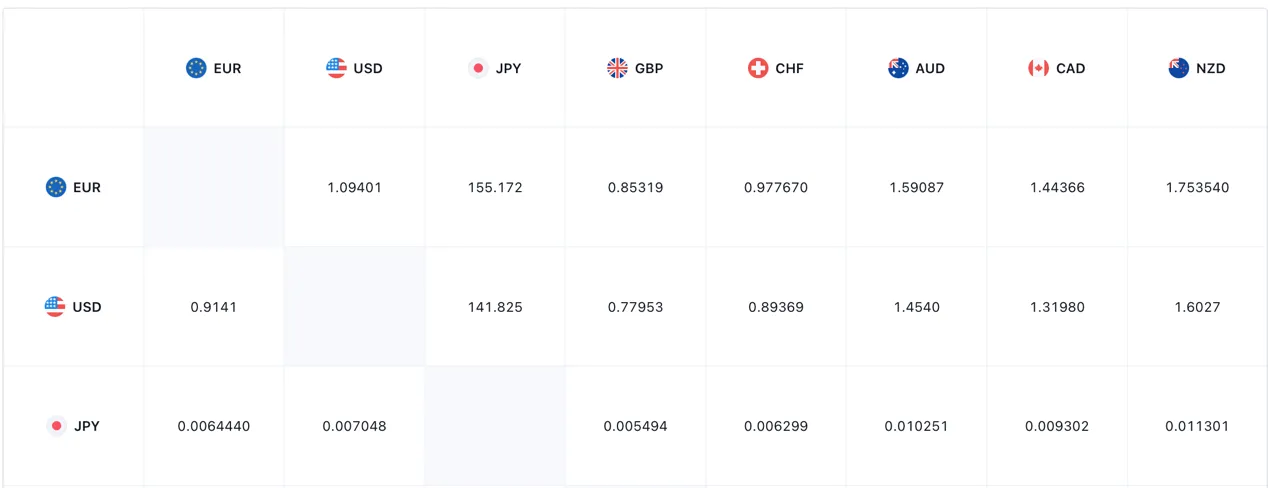Open the EUR/JPY rate 155.172
This screenshot has width=1268, height=488.
pyautogui.click(x=495, y=187)
